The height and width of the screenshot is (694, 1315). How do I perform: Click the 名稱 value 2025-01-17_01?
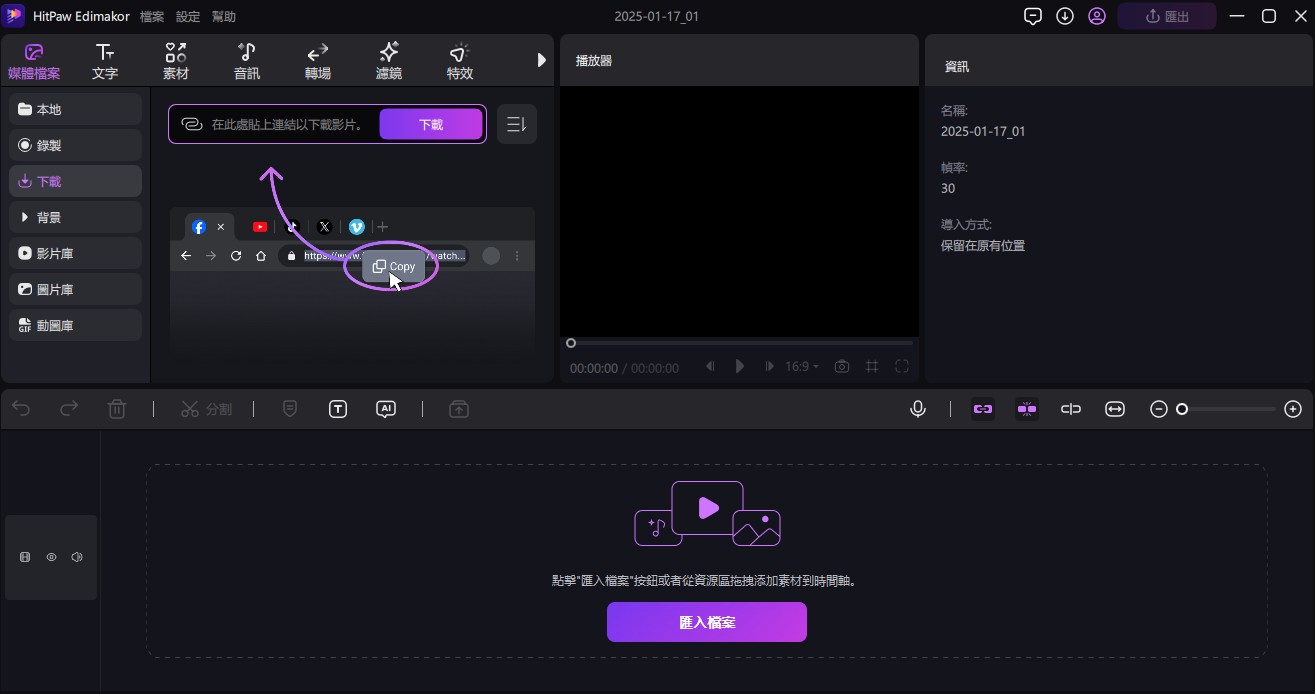click(983, 131)
